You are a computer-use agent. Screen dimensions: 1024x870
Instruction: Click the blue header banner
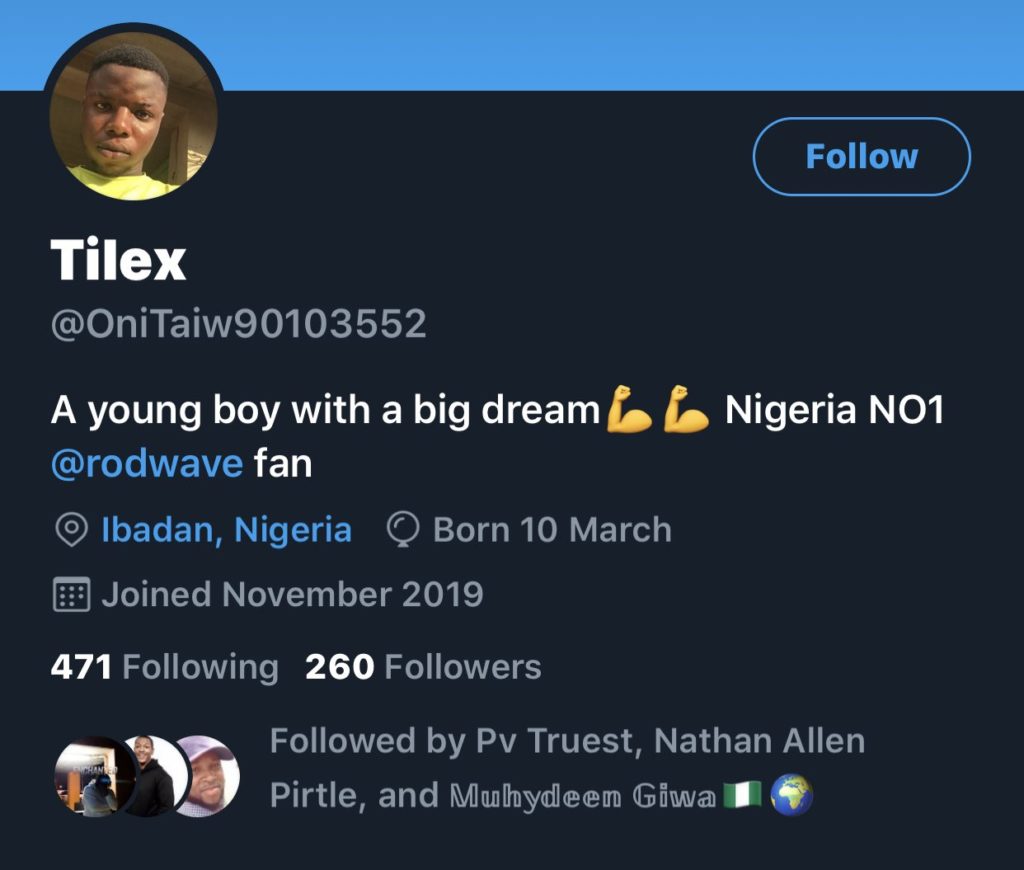(x=600, y=42)
